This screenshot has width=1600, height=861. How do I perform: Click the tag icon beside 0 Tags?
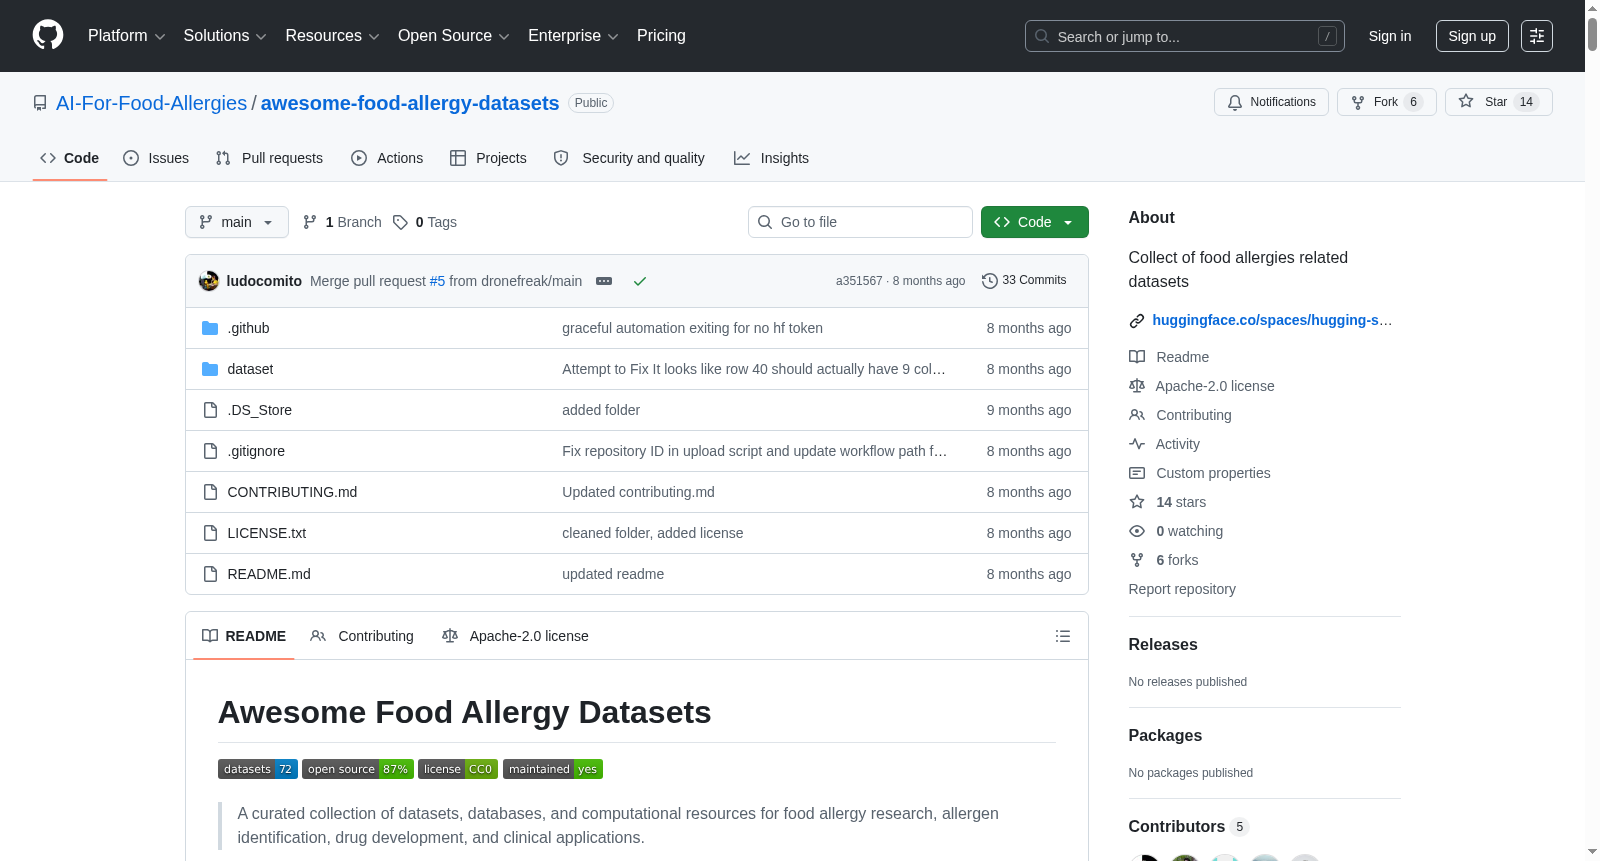(x=400, y=222)
